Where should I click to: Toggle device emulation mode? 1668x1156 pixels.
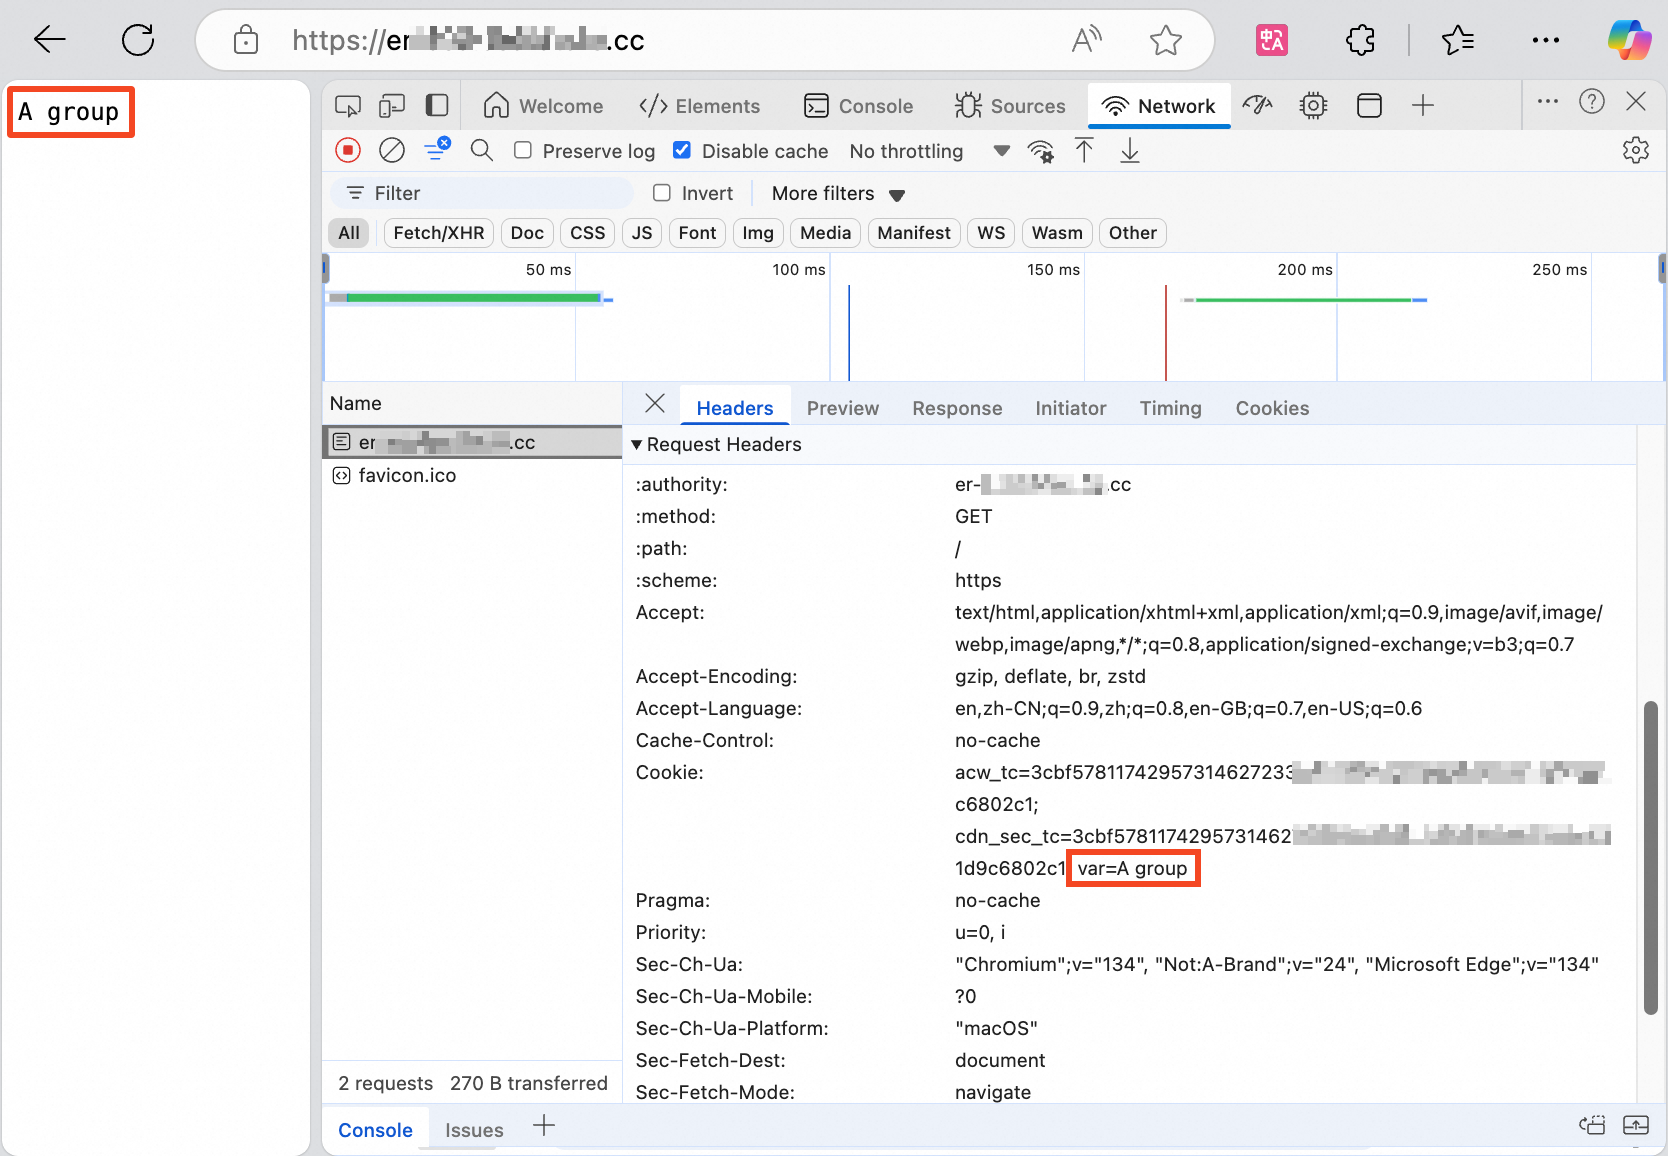[x=392, y=106]
